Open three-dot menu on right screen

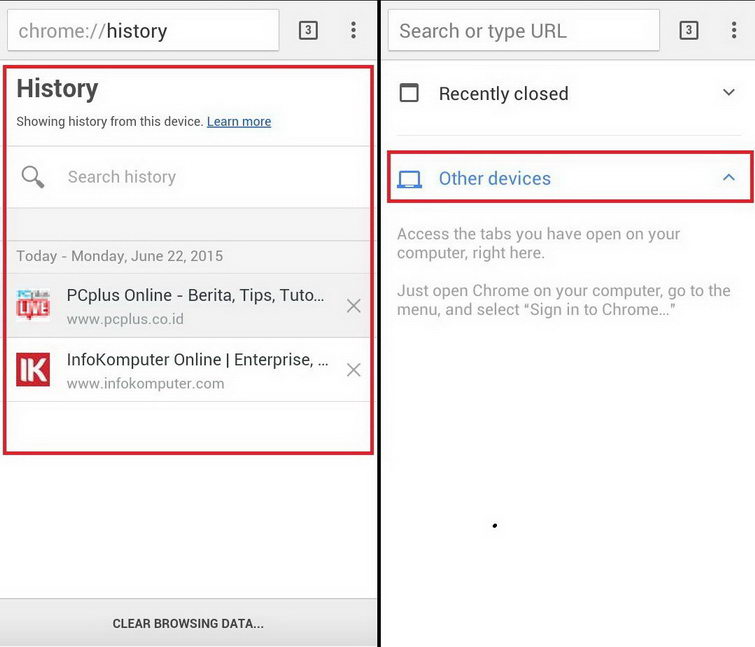click(734, 31)
